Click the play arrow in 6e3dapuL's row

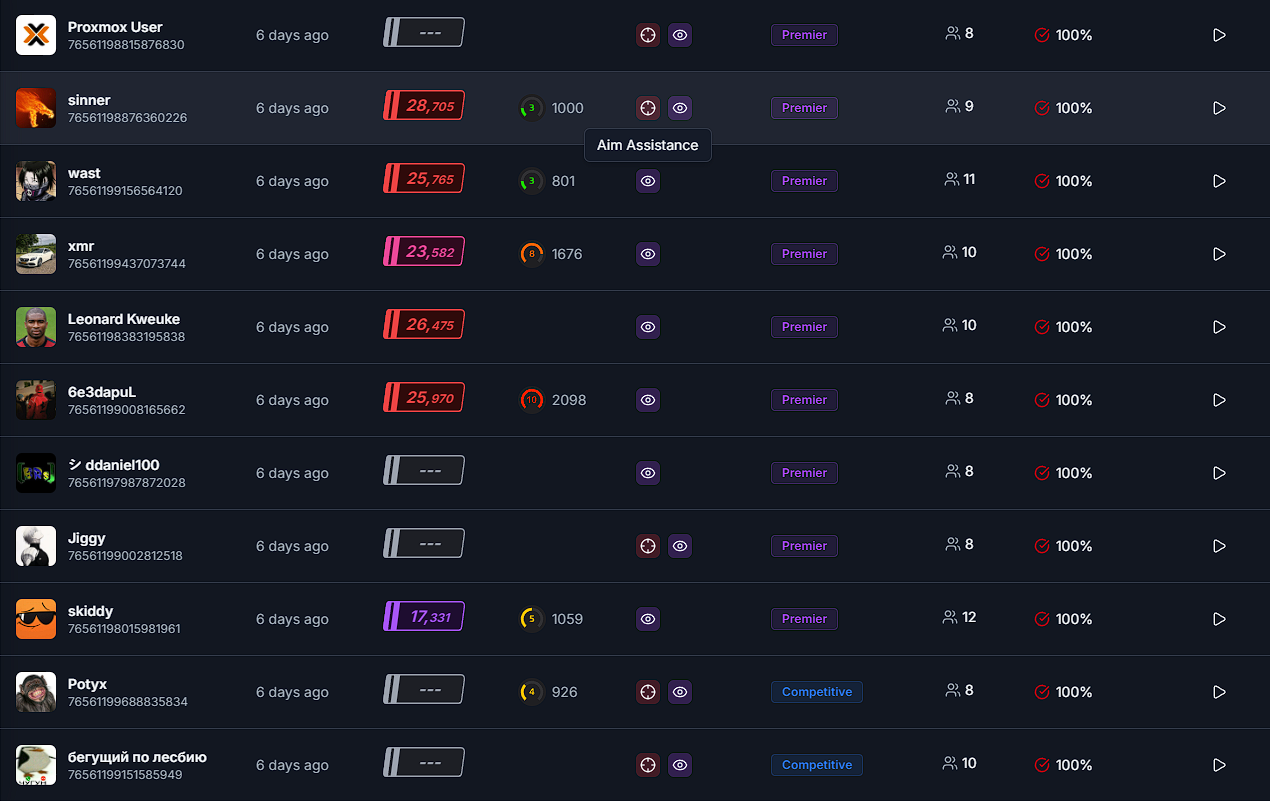point(1219,400)
